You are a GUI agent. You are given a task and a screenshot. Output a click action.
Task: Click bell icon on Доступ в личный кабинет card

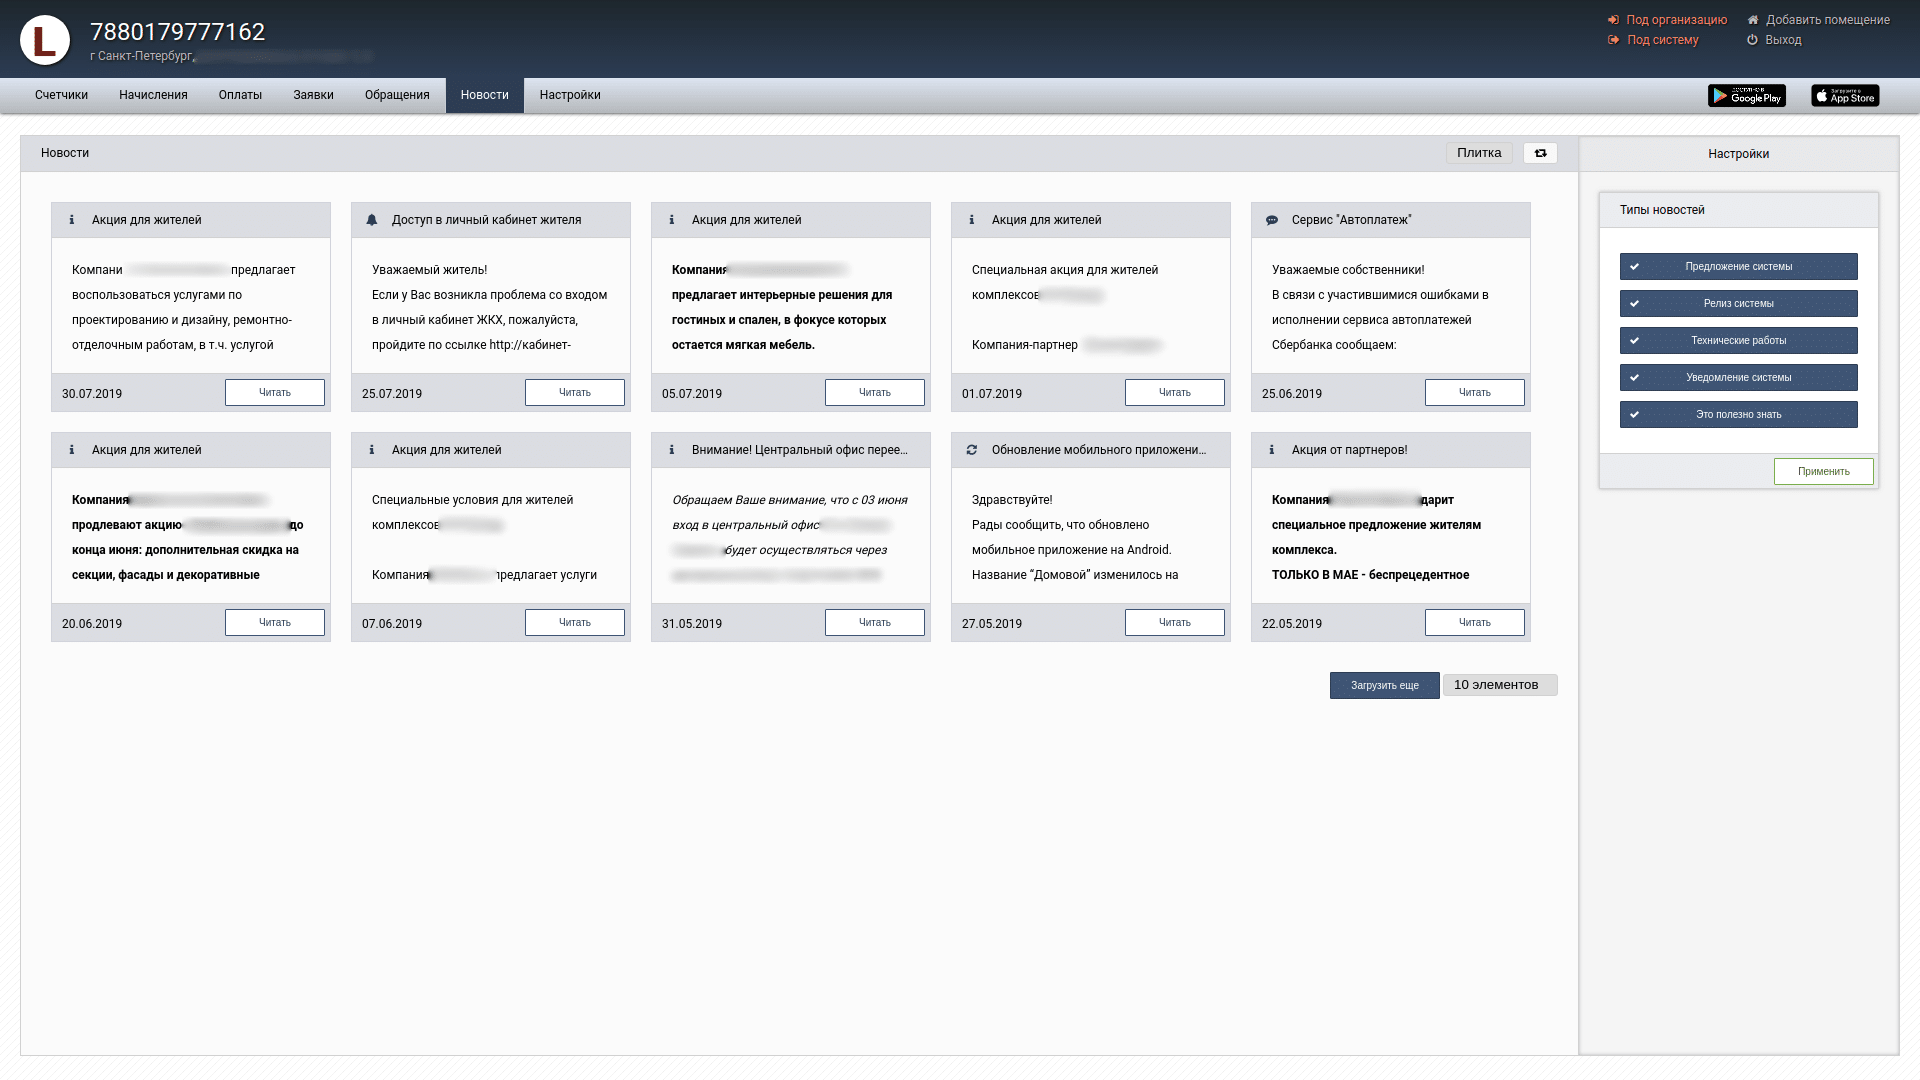click(x=372, y=220)
